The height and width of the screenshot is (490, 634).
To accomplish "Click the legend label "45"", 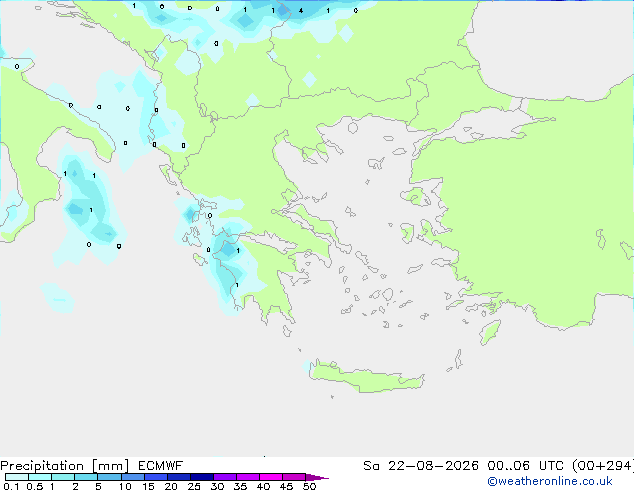I will coord(286,486).
